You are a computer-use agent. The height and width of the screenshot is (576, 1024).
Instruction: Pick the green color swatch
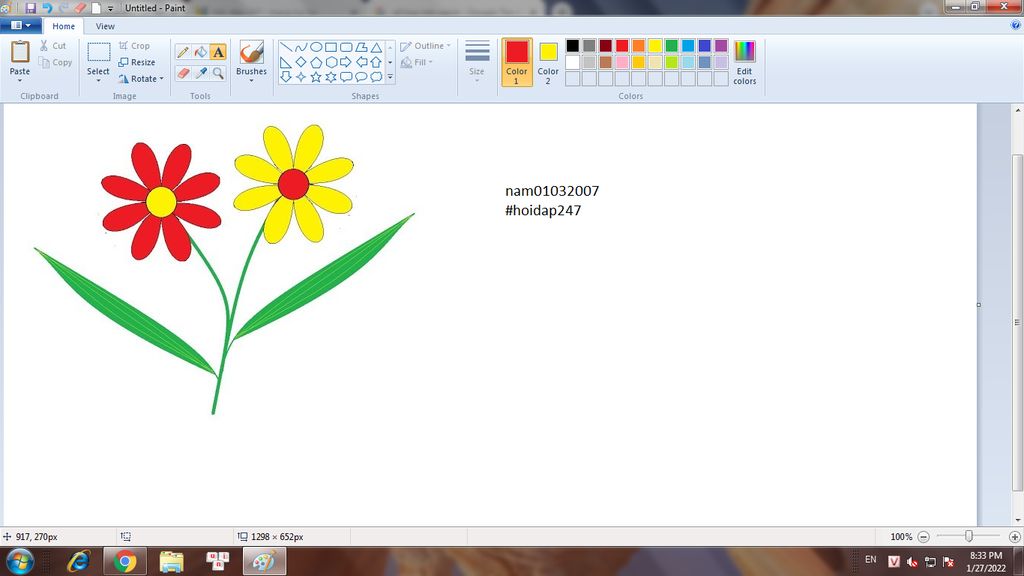coord(671,46)
